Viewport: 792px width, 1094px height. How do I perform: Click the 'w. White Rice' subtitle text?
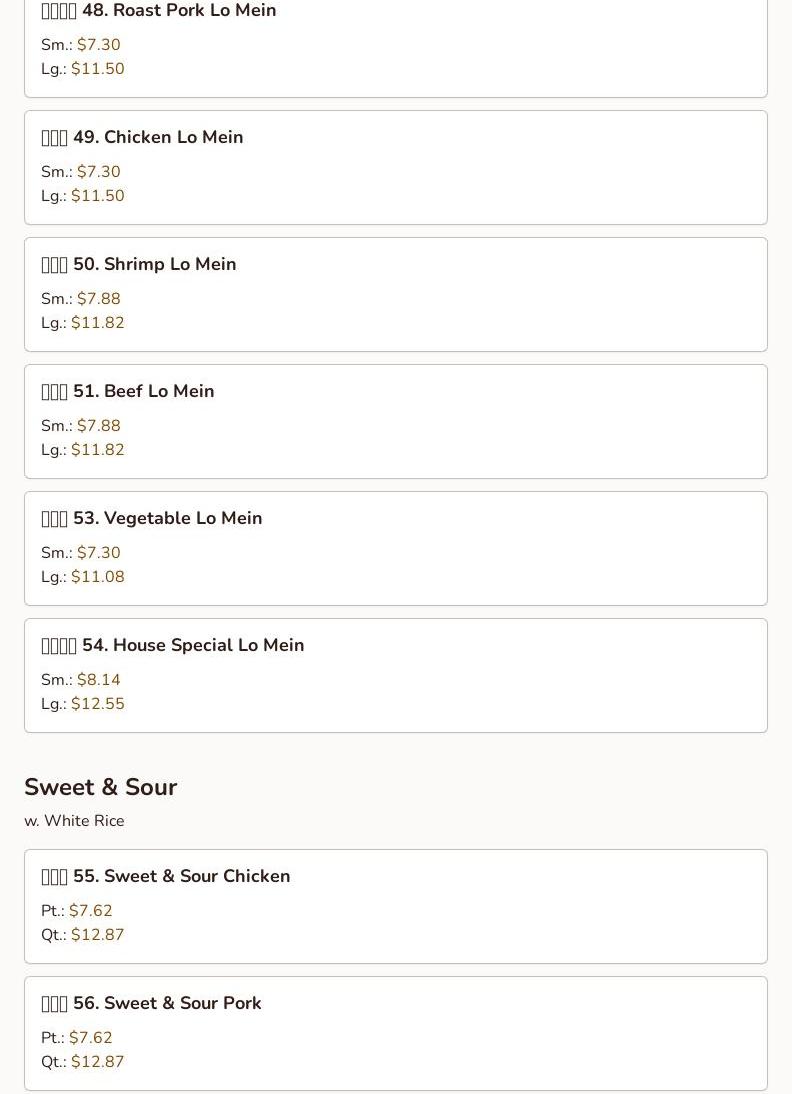pyautogui.click(x=74, y=820)
